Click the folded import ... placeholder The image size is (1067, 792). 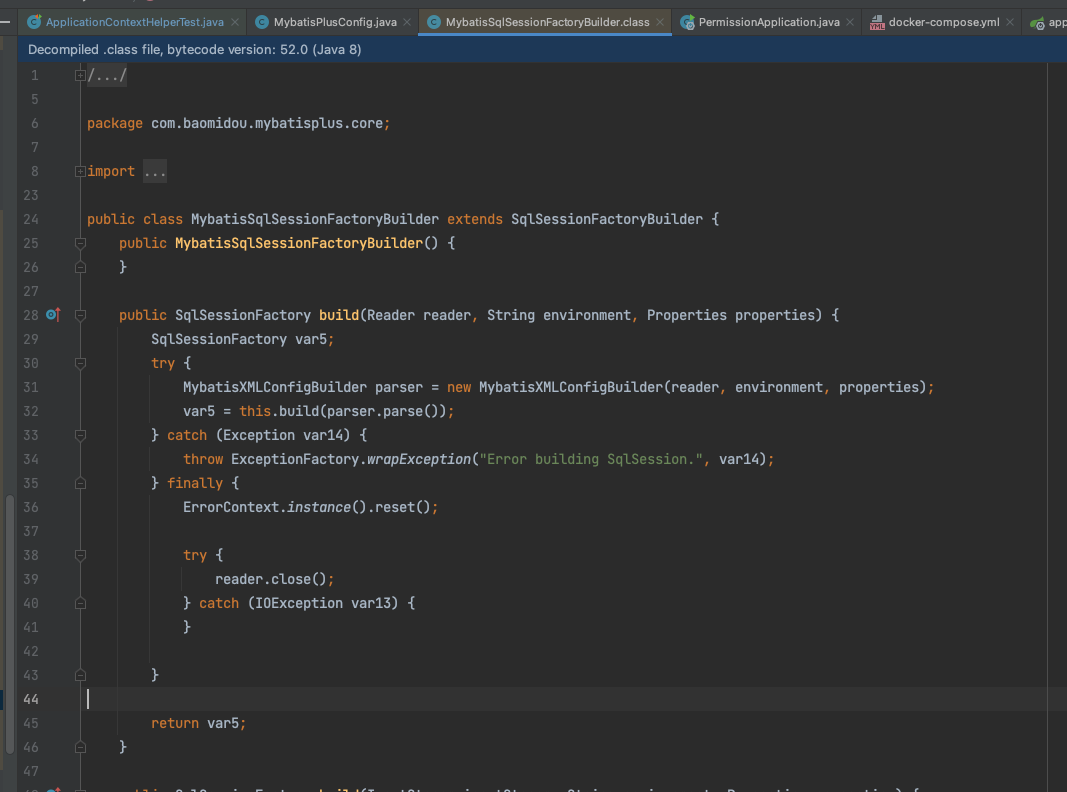pyautogui.click(x=154, y=171)
